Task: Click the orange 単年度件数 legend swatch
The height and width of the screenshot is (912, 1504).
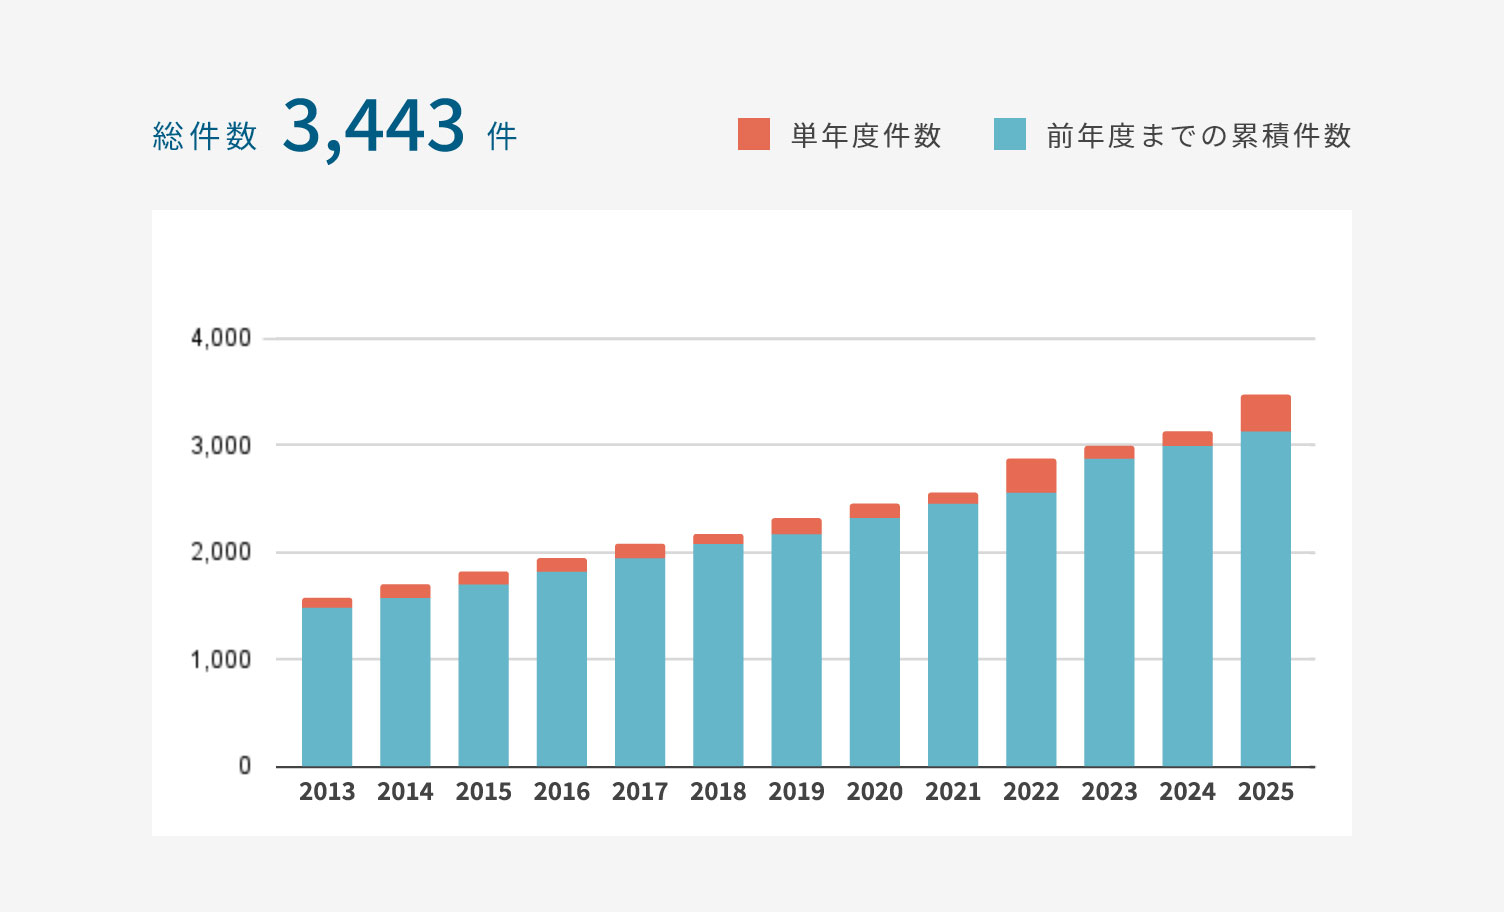Action: (754, 134)
